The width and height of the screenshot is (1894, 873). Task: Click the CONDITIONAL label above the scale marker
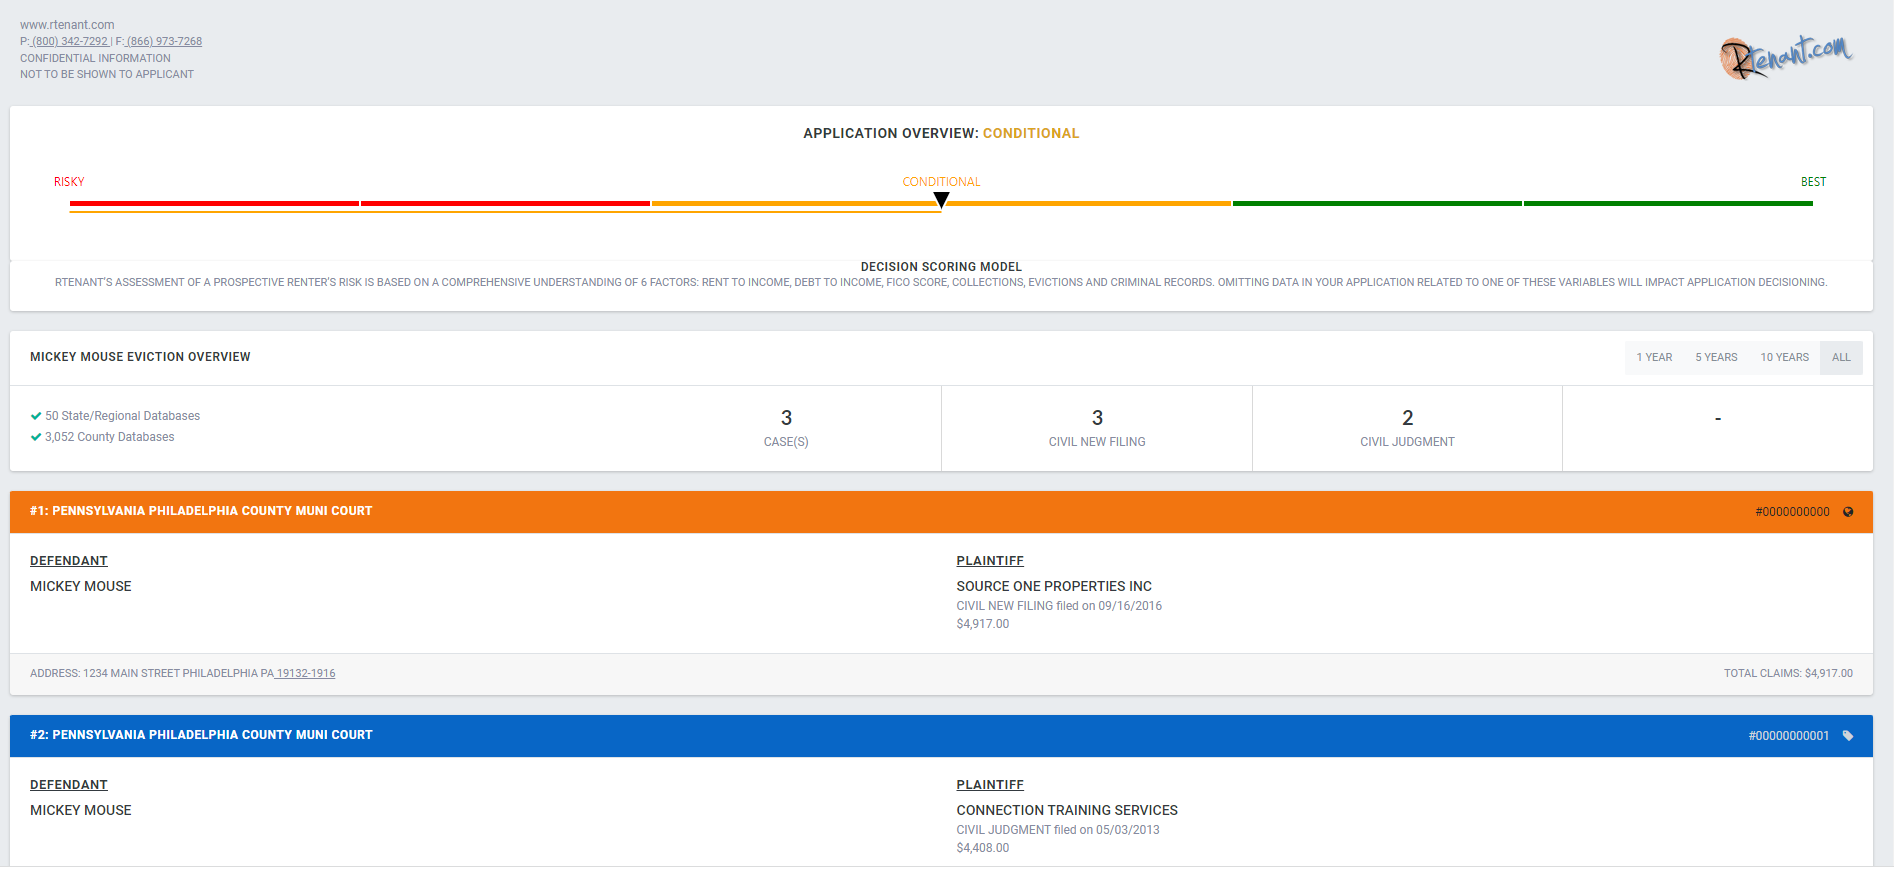point(941,182)
